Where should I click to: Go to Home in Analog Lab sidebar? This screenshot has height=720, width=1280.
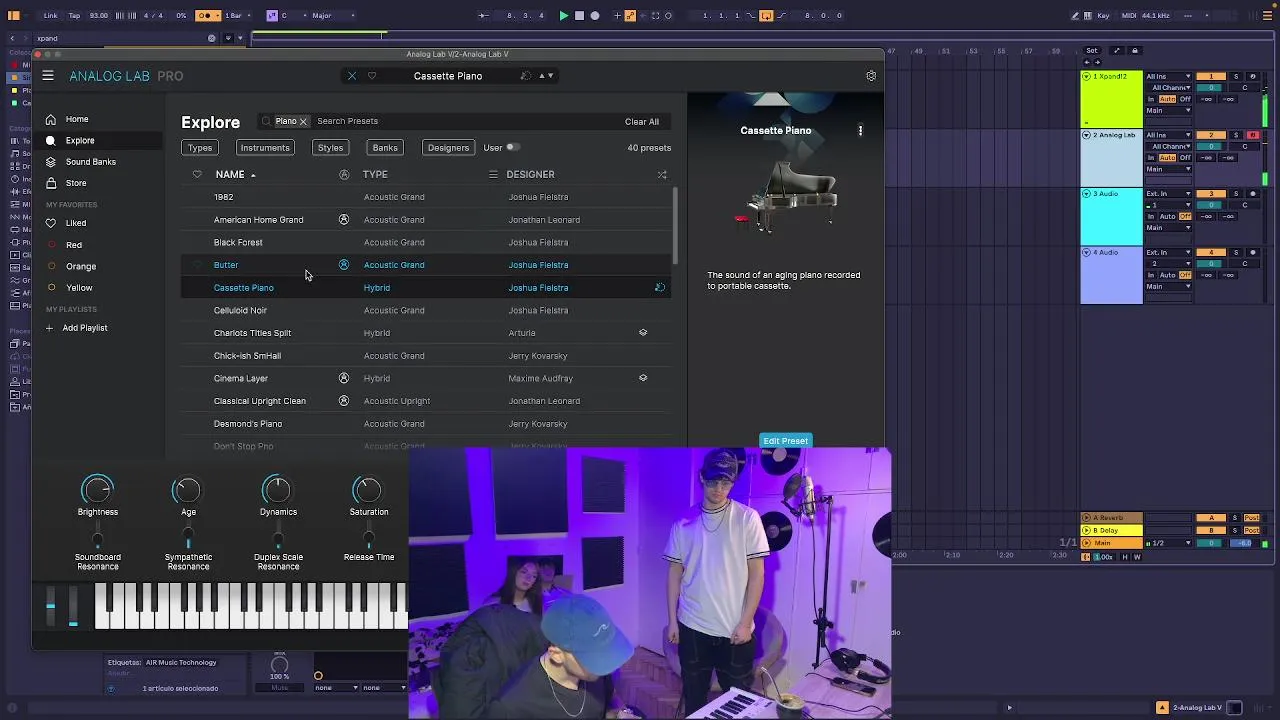[x=77, y=119]
